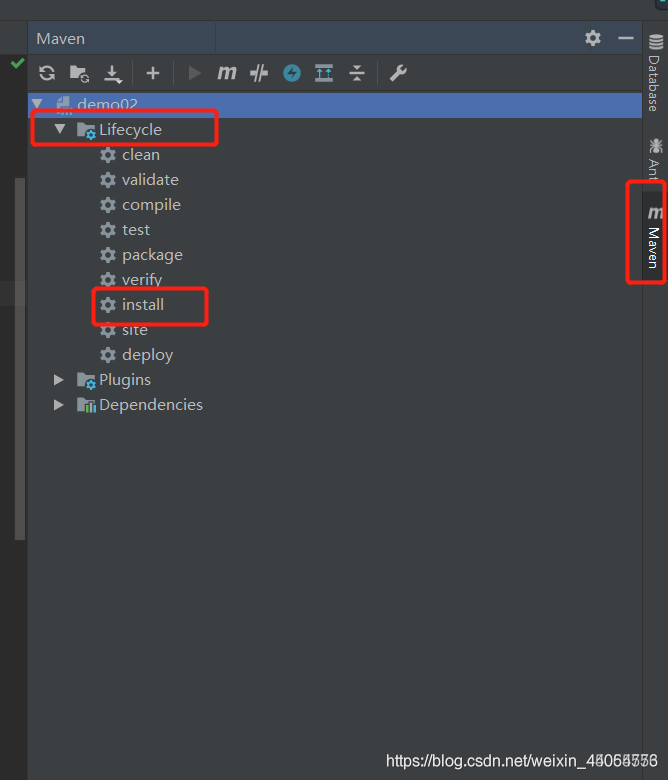The image size is (668, 780).
Task: Open Maven panel gear options
Action: pos(593,38)
